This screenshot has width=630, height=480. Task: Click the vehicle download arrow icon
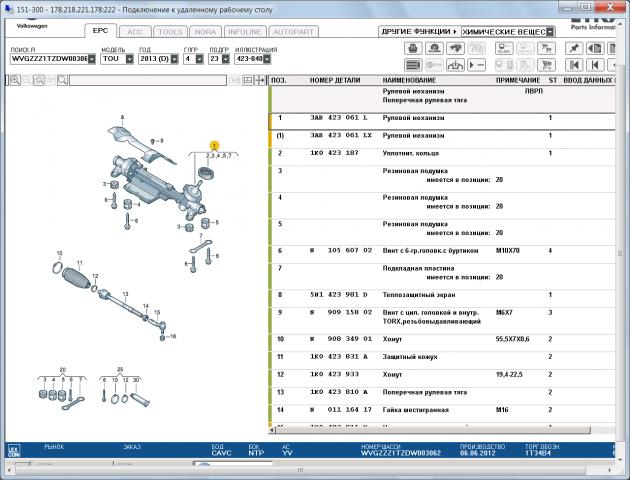(455, 65)
